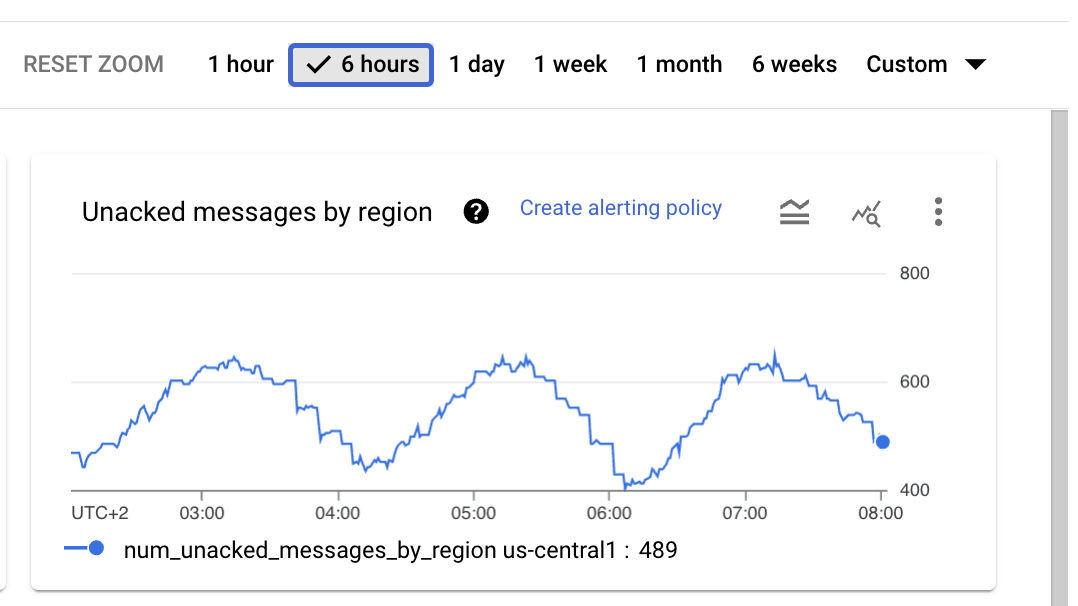Open the chart overflow menu (three dots)
Screen dimensions: 1078x606
coord(938,211)
